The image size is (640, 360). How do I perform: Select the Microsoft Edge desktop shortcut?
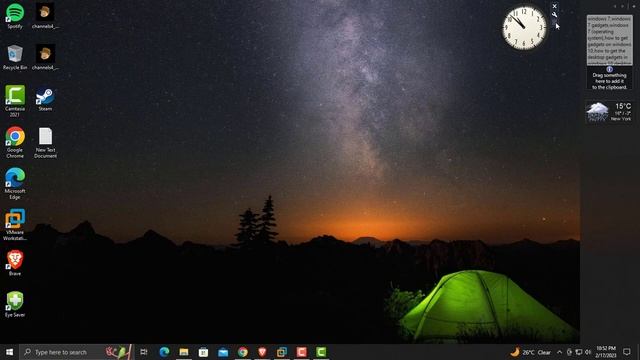(x=15, y=183)
